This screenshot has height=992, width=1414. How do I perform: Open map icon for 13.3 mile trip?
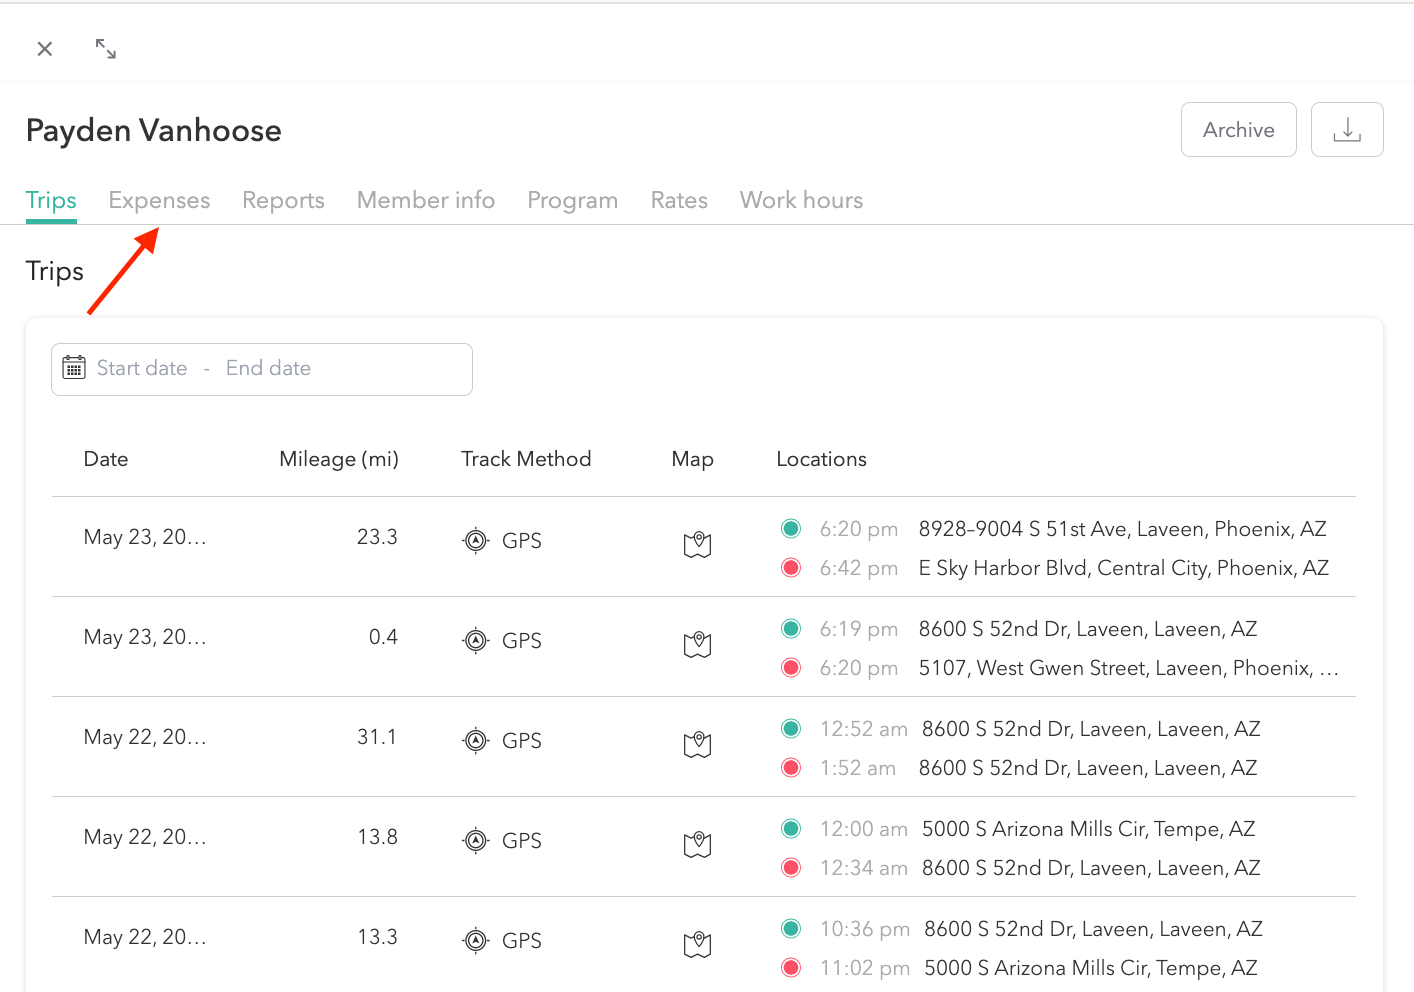697,944
